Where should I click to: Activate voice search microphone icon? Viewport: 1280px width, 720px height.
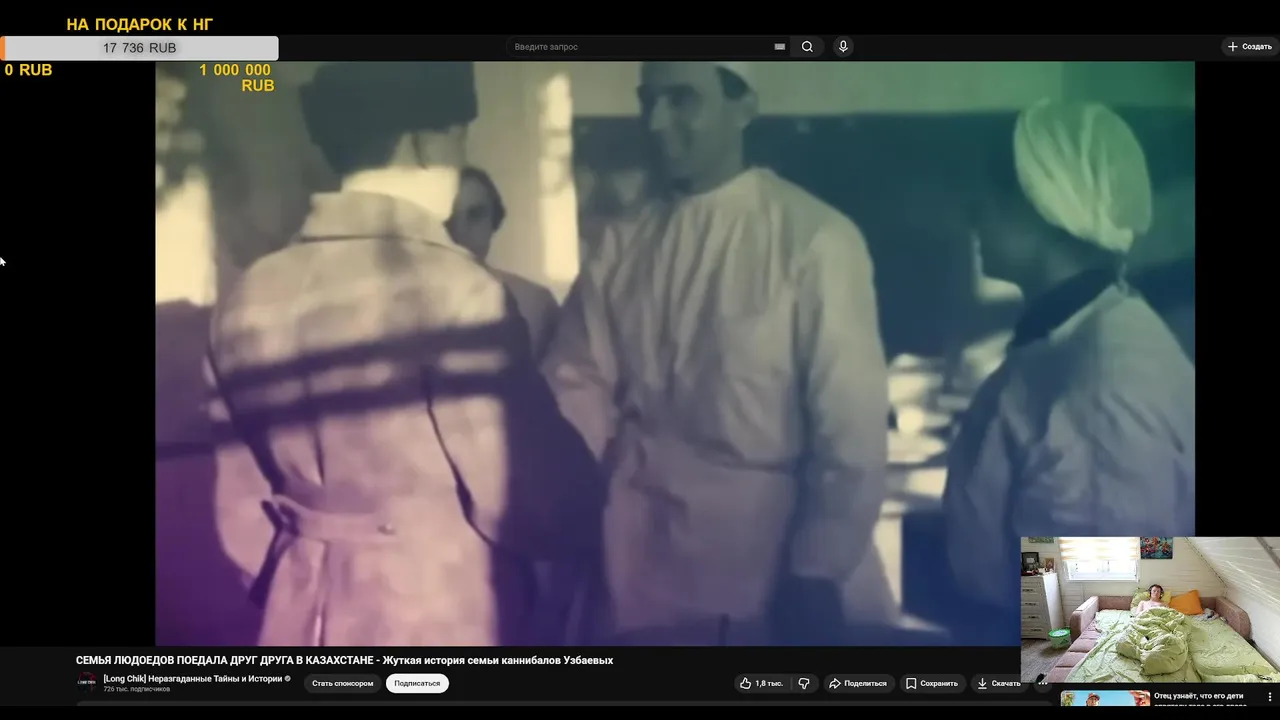coord(843,47)
